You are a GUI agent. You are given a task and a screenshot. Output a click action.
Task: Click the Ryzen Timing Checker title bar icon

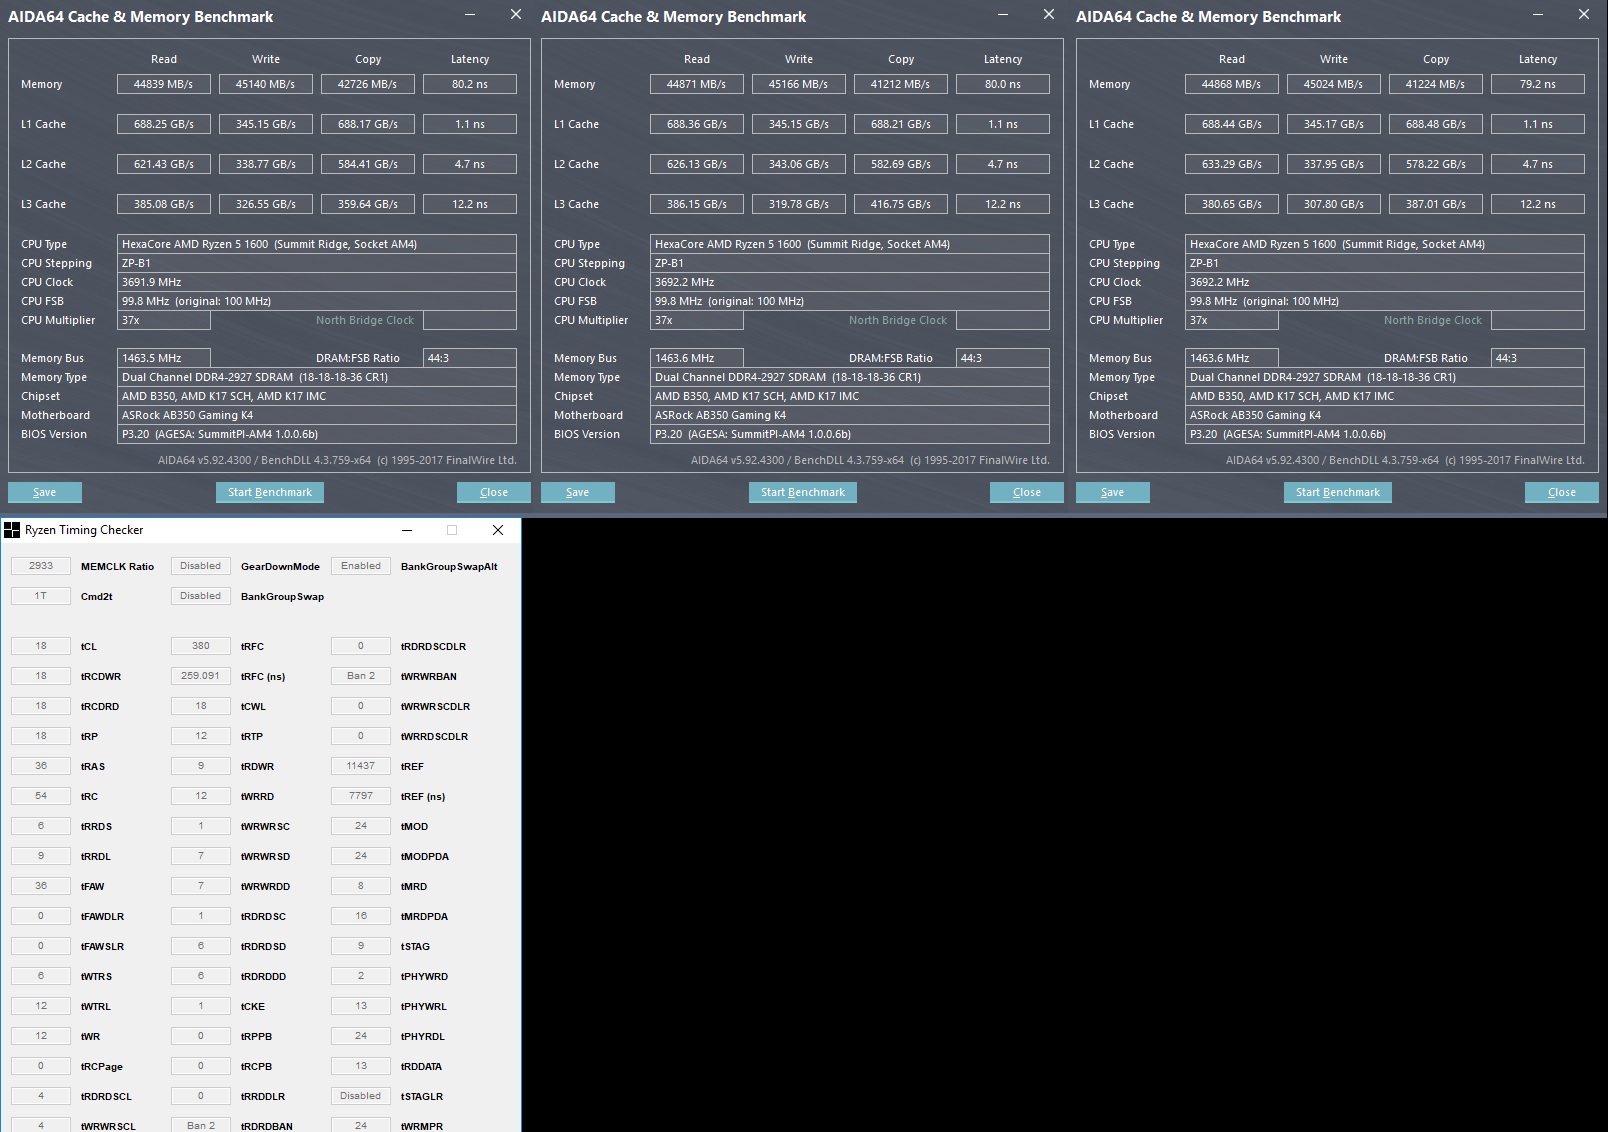click(x=12, y=530)
